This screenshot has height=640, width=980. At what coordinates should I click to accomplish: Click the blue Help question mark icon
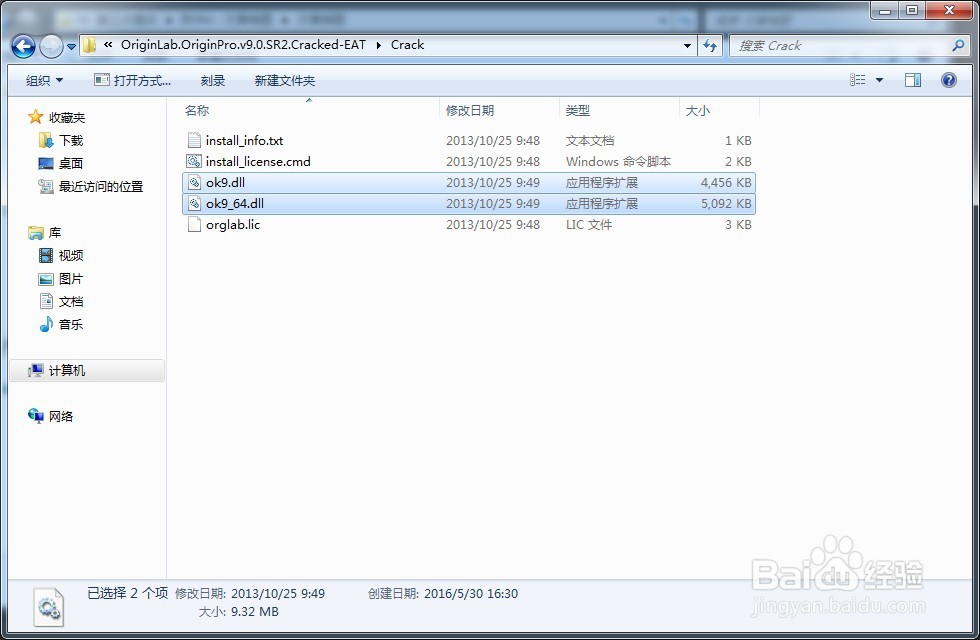pos(948,80)
